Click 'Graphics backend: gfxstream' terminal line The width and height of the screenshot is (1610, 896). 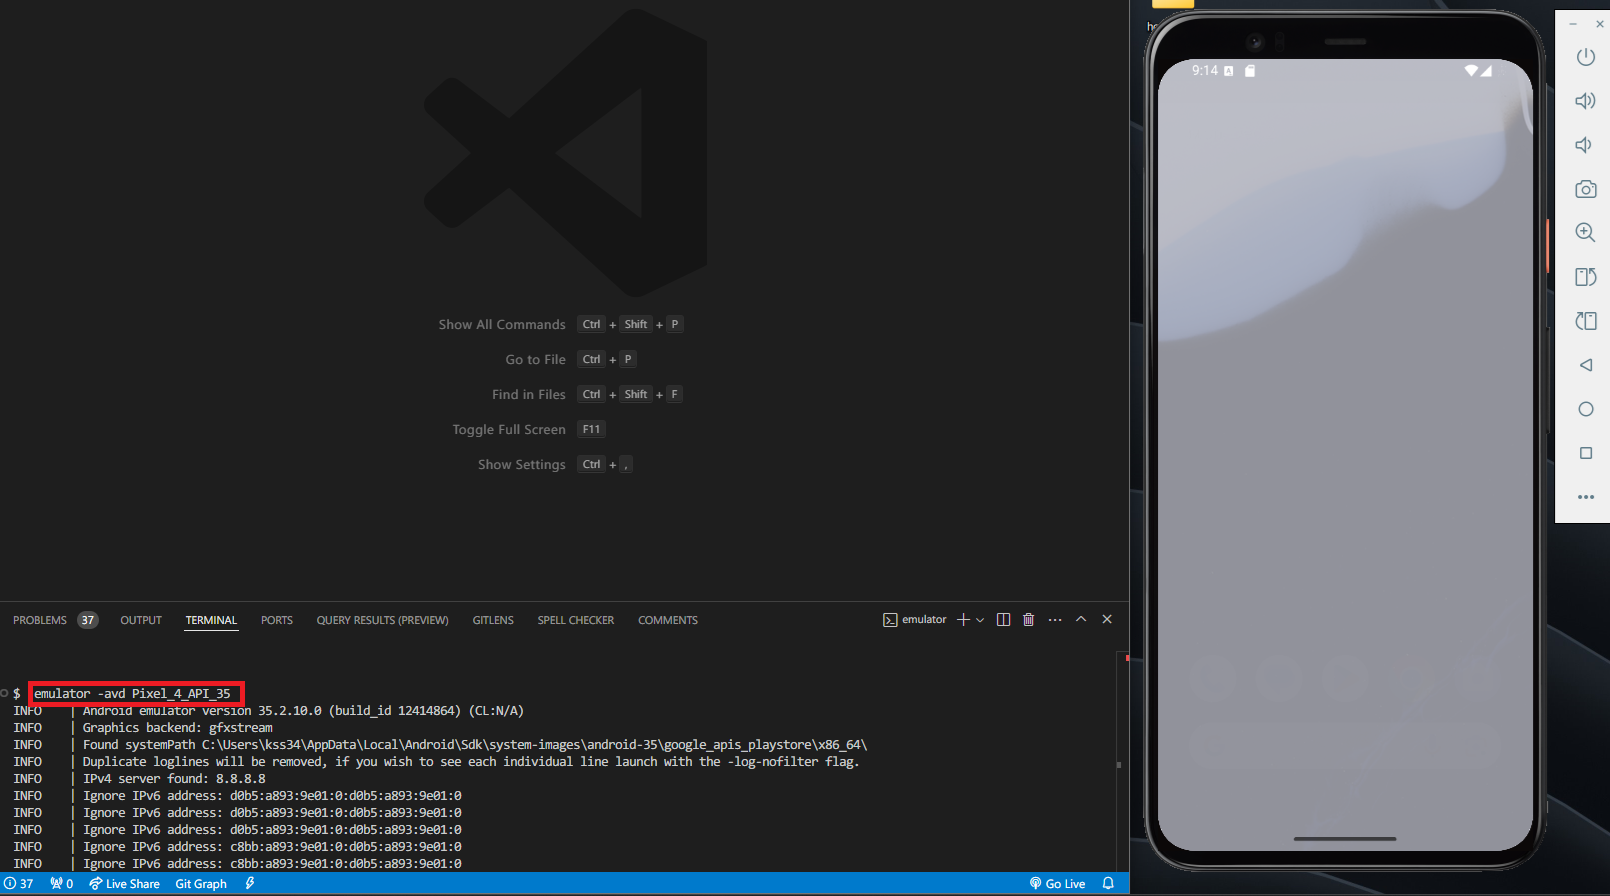[x=177, y=728]
